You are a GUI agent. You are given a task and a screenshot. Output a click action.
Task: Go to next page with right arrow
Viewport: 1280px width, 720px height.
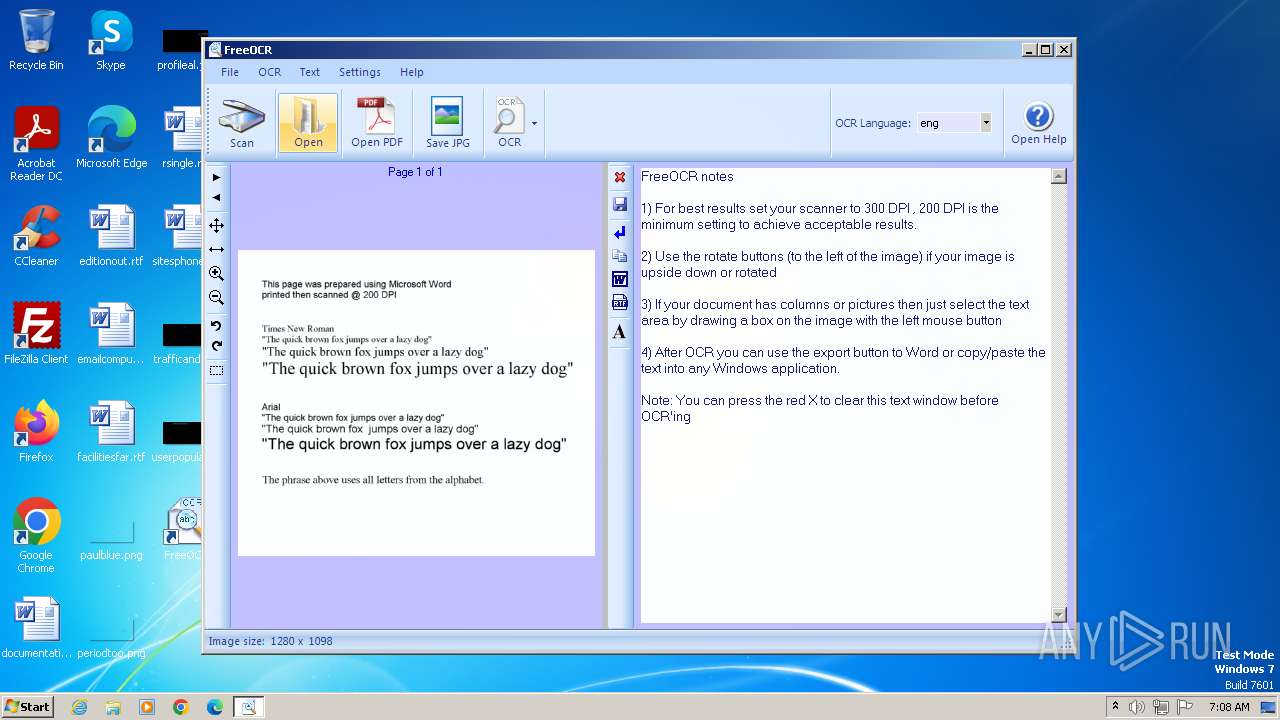[216, 178]
